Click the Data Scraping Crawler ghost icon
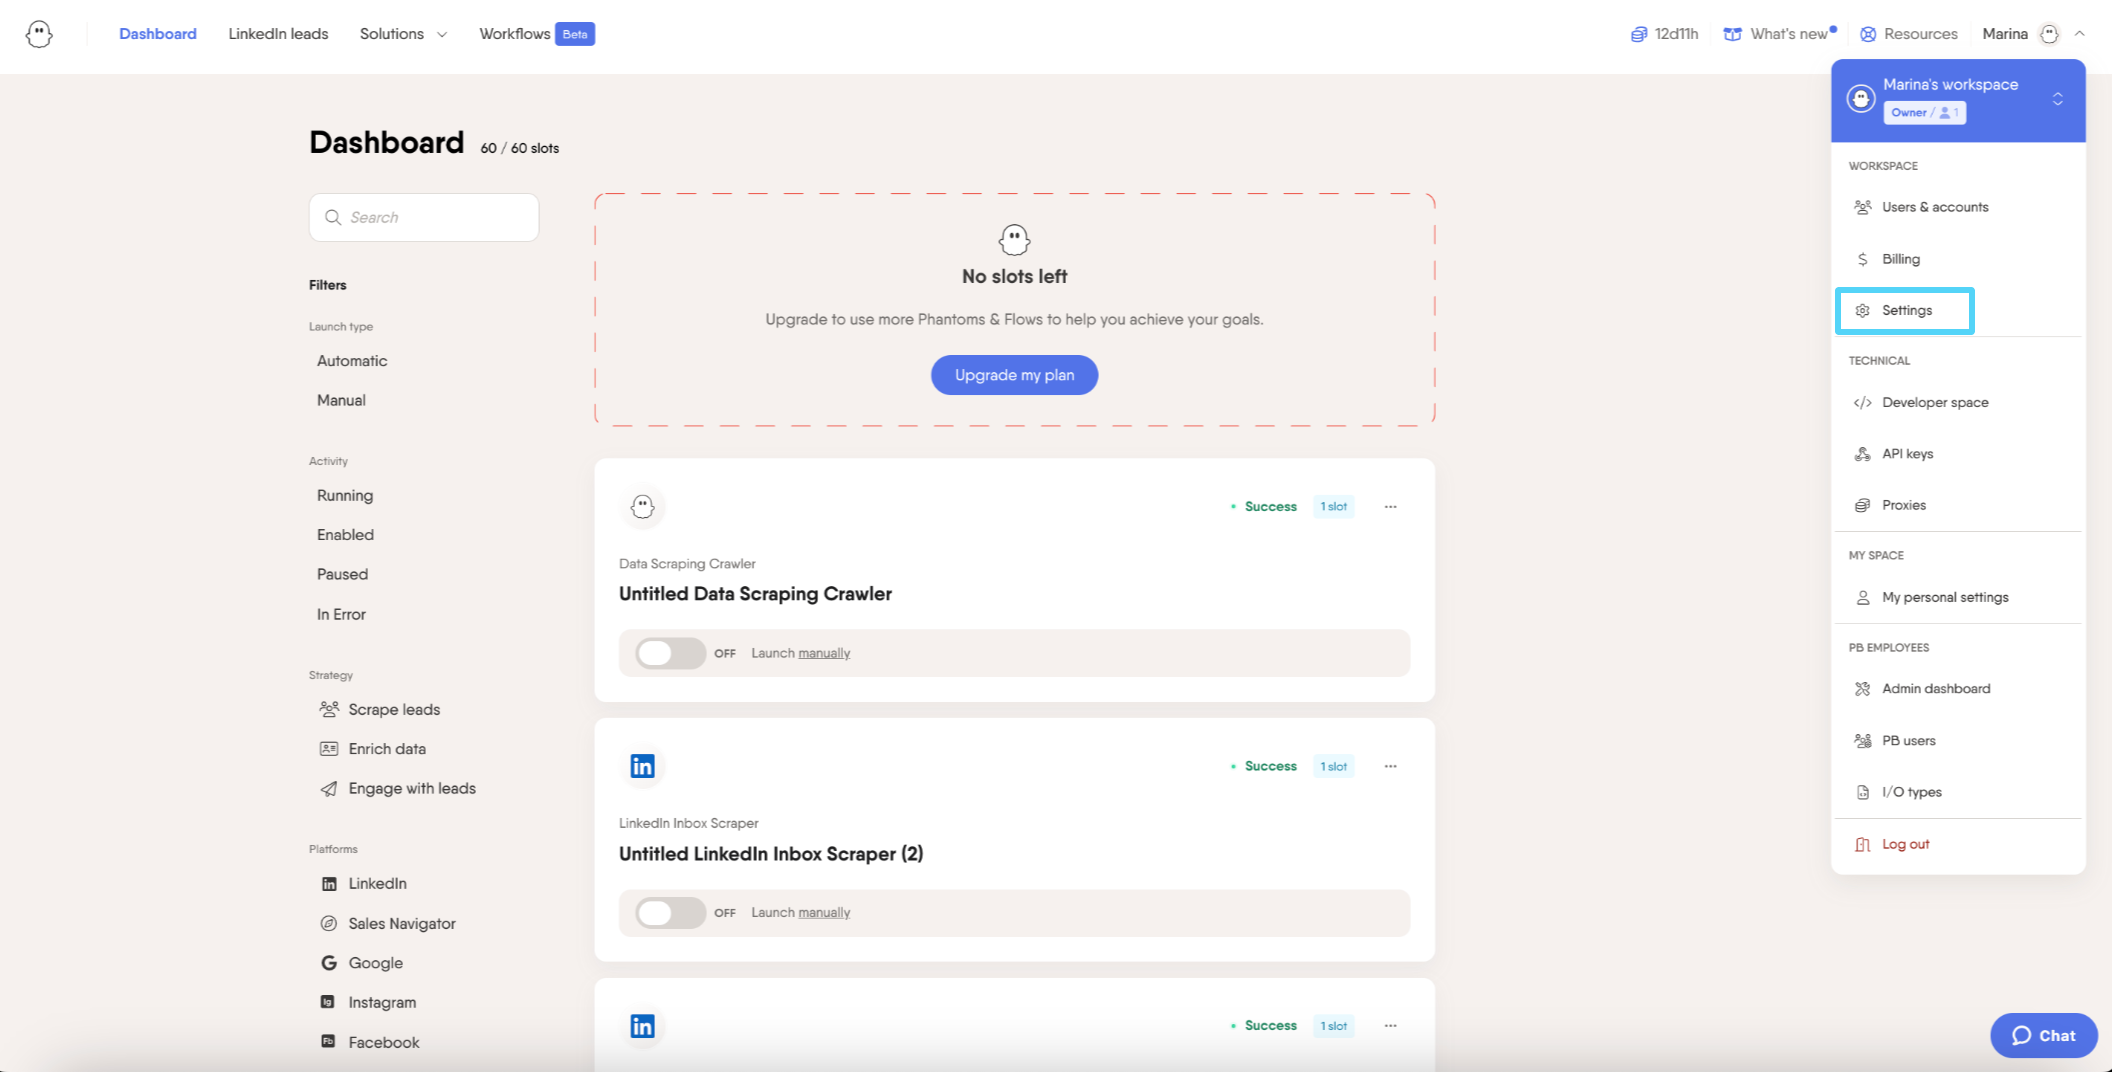The width and height of the screenshot is (2112, 1072). pyautogui.click(x=642, y=507)
